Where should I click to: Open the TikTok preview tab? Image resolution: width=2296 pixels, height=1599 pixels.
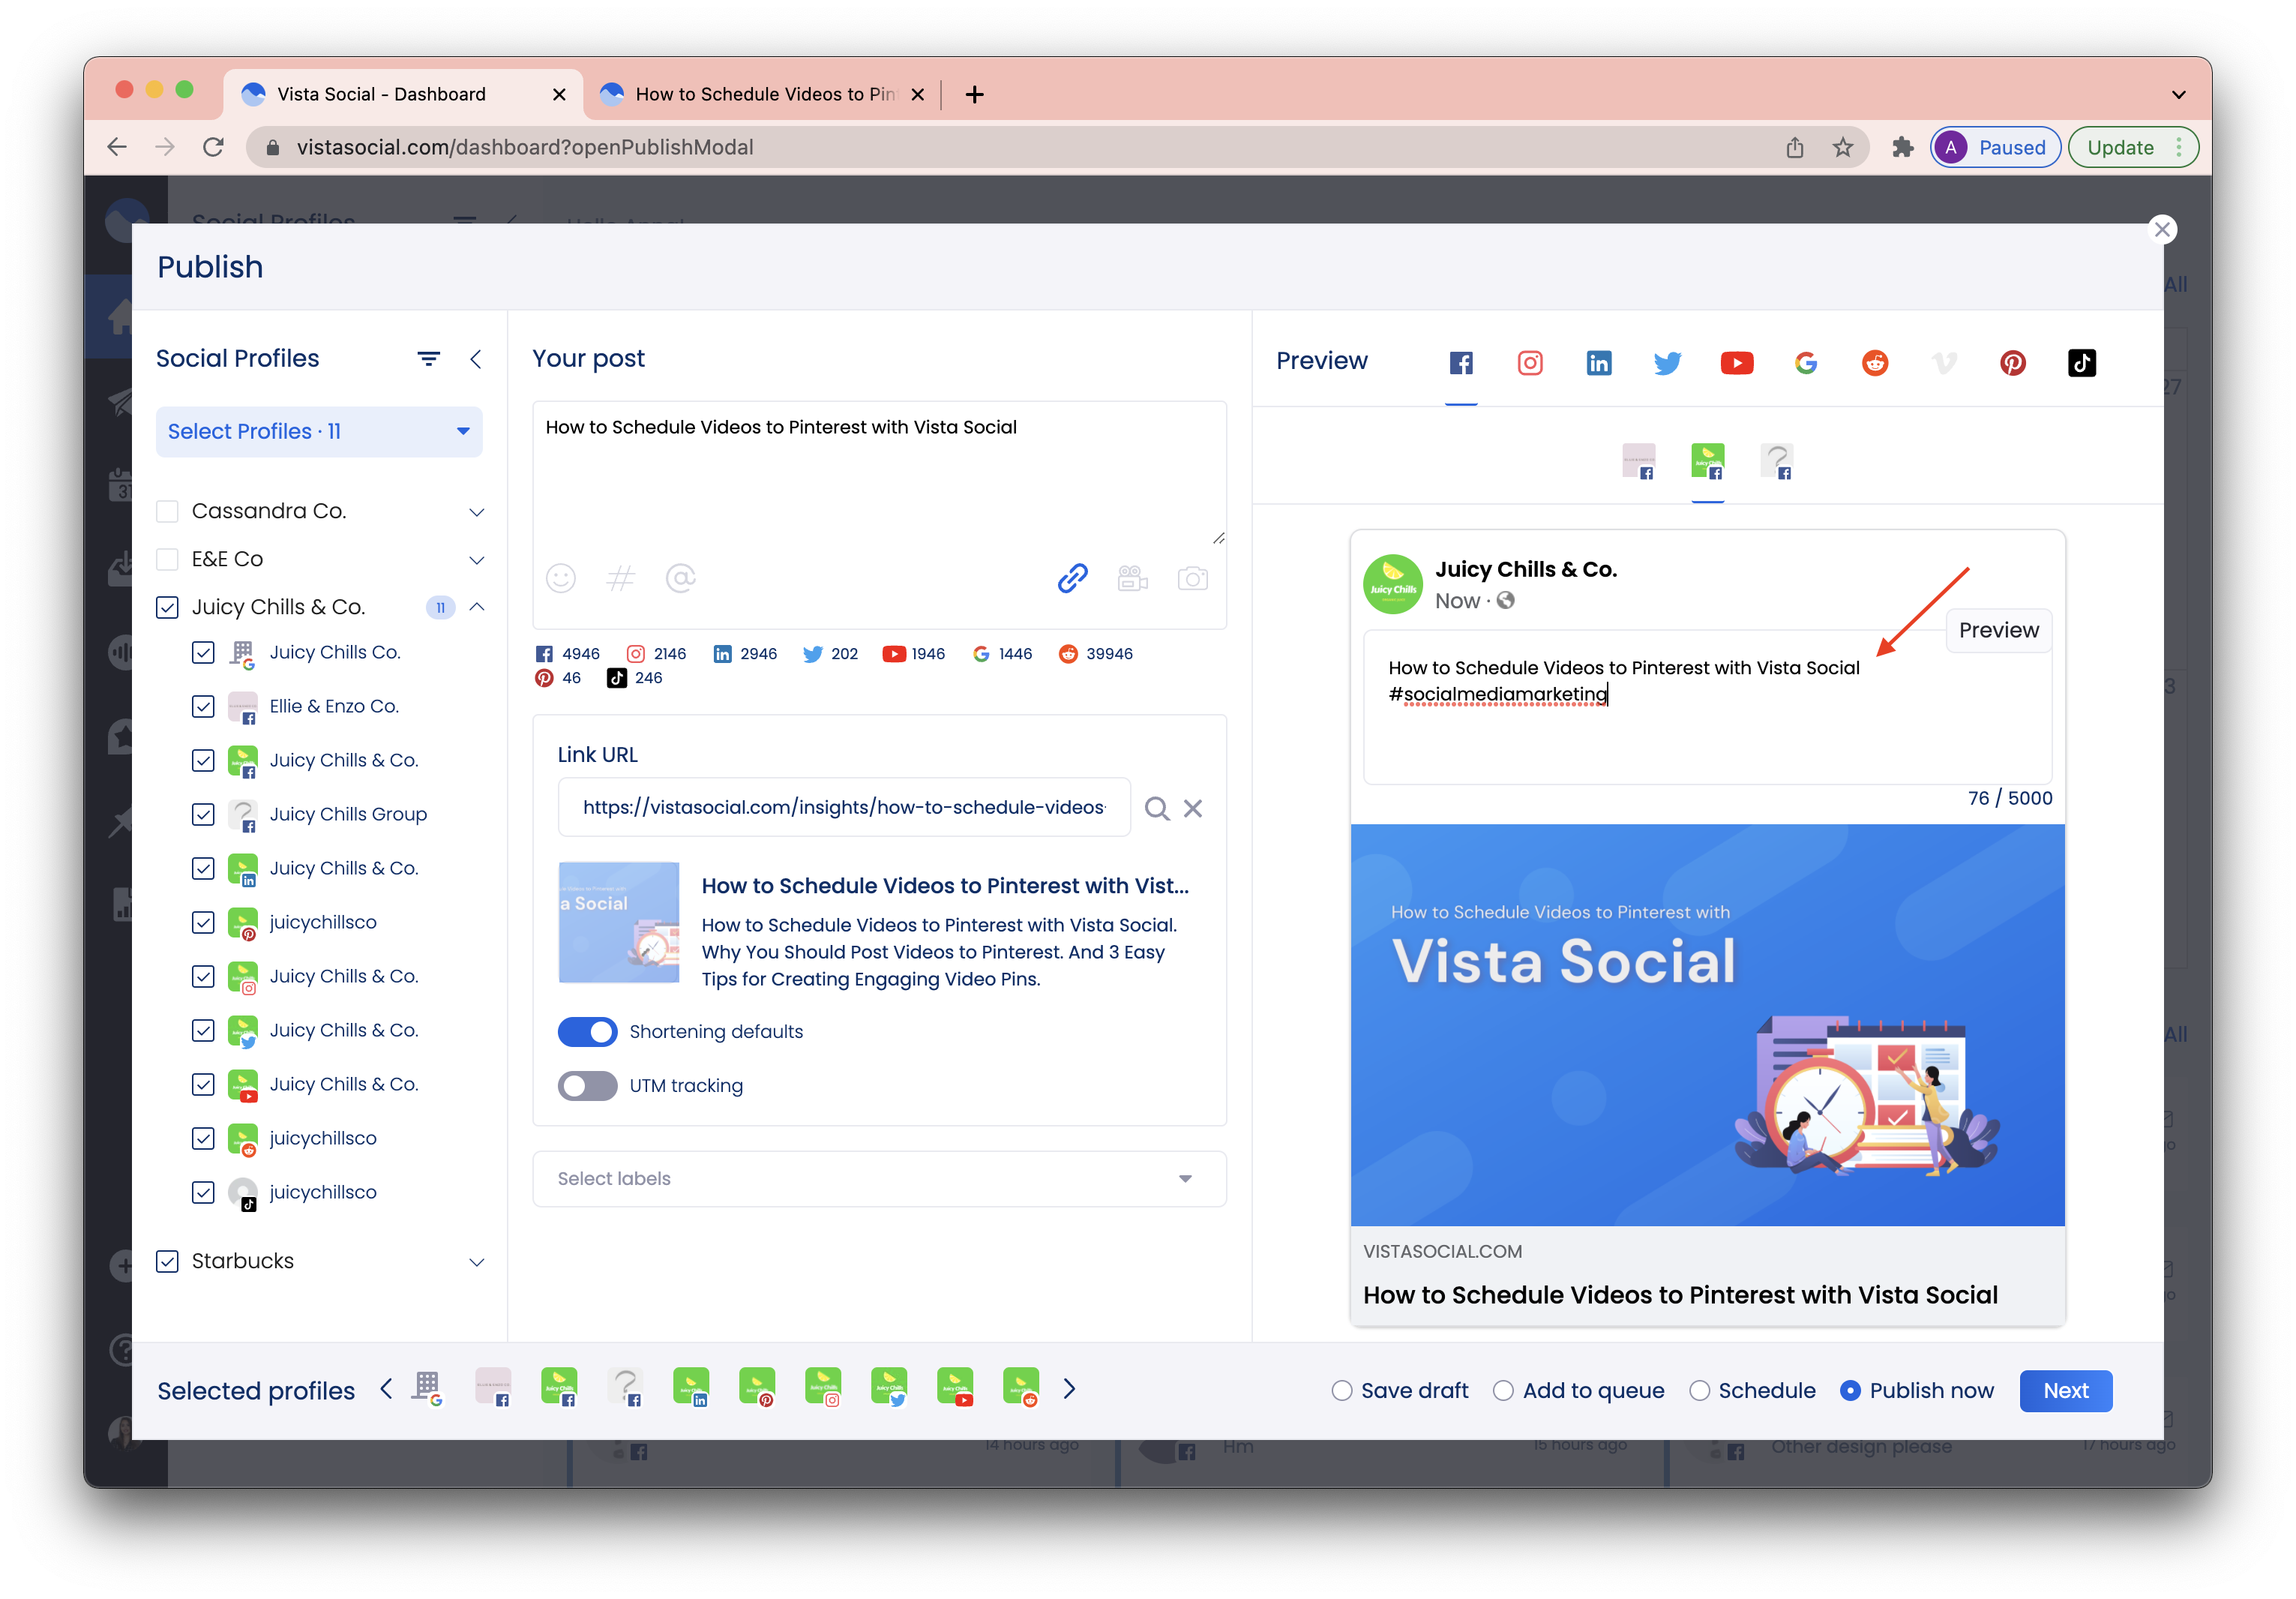pos(2082,363)
